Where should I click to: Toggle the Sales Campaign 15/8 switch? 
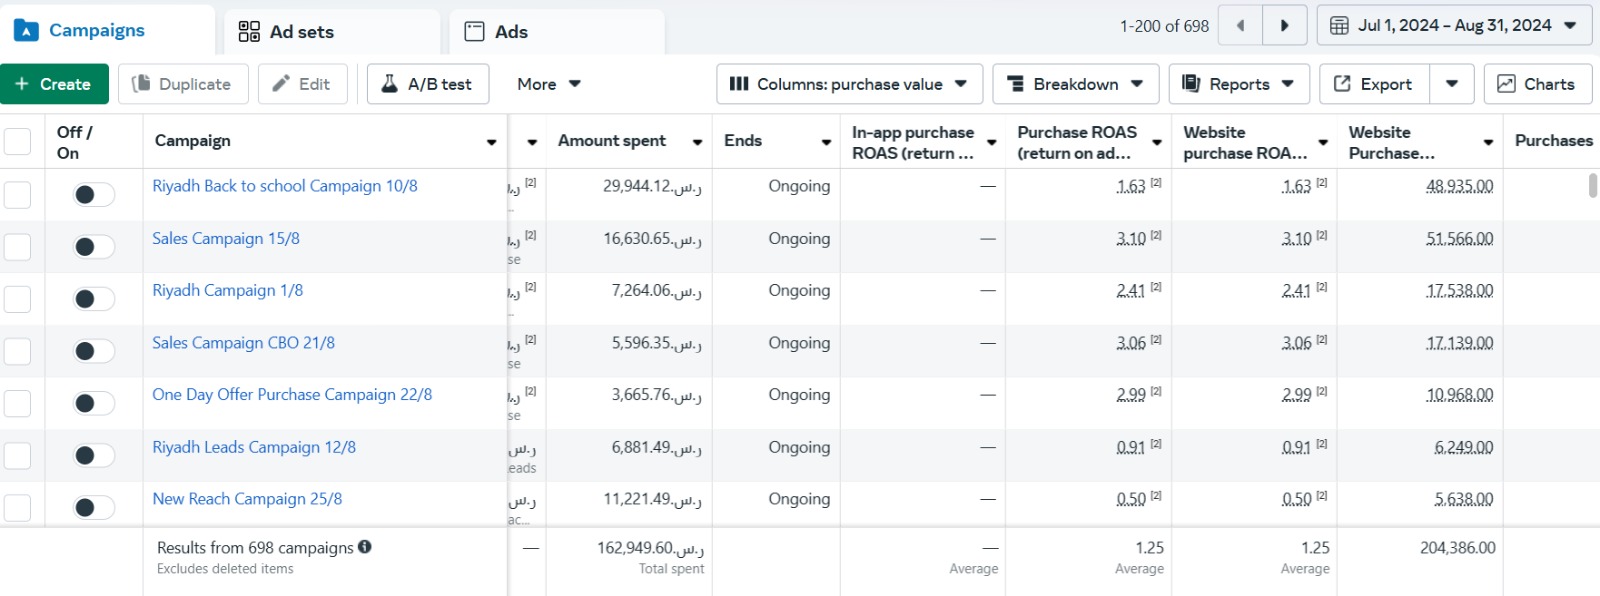[x=94, y=247]
